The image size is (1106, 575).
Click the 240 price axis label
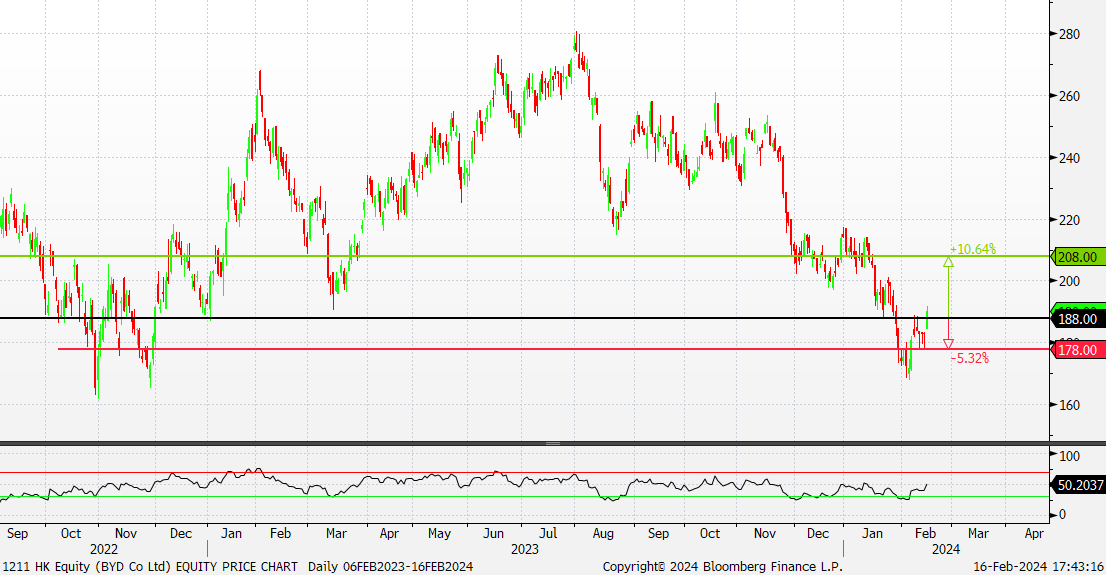click(1069, 158)
